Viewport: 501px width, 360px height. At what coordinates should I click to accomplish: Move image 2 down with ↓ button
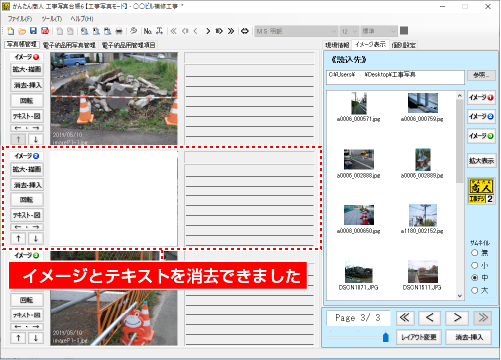click(36, 238)
